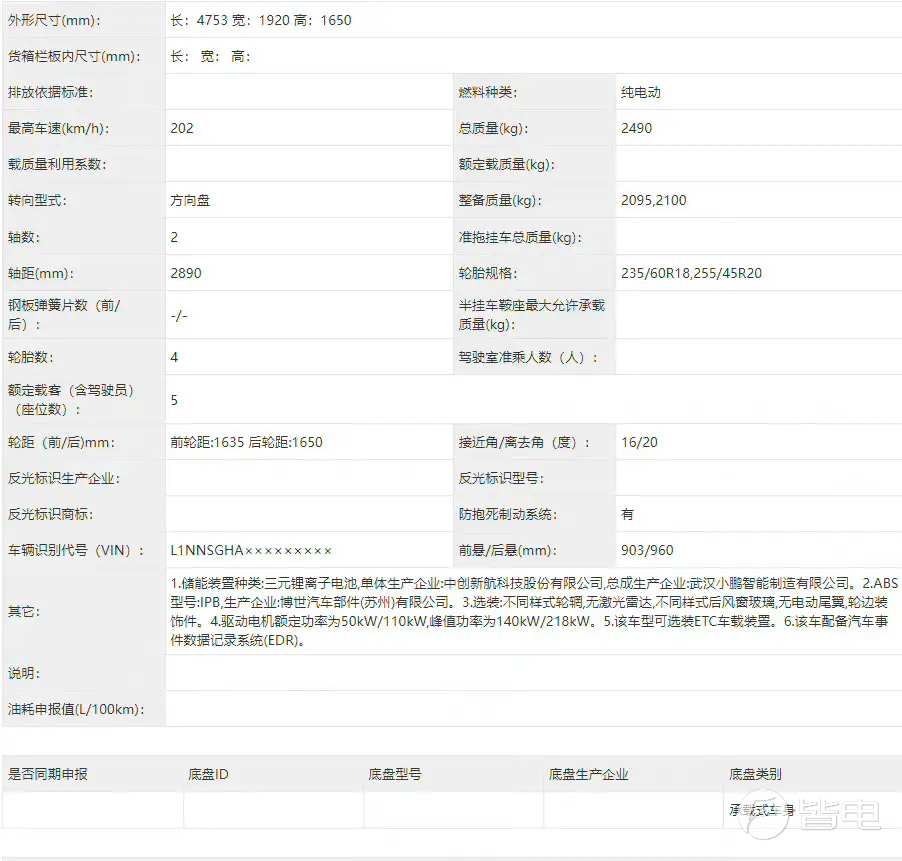This screenshot has width=902, height=861.
Task: Click the 其它 label
Action: point(24,611)
